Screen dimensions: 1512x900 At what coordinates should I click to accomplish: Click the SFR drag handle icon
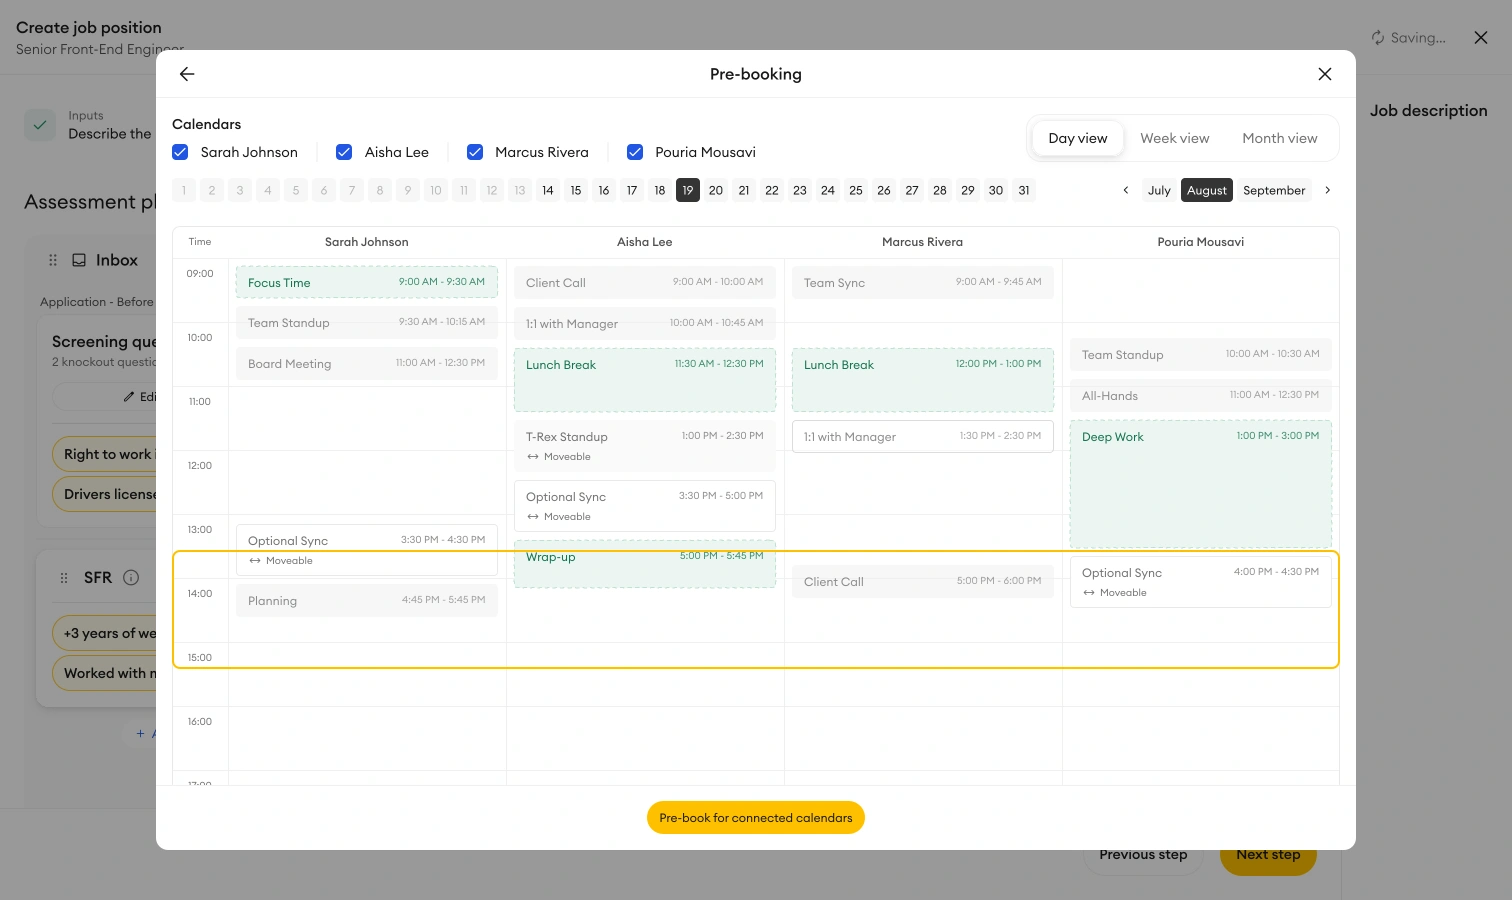64,578
